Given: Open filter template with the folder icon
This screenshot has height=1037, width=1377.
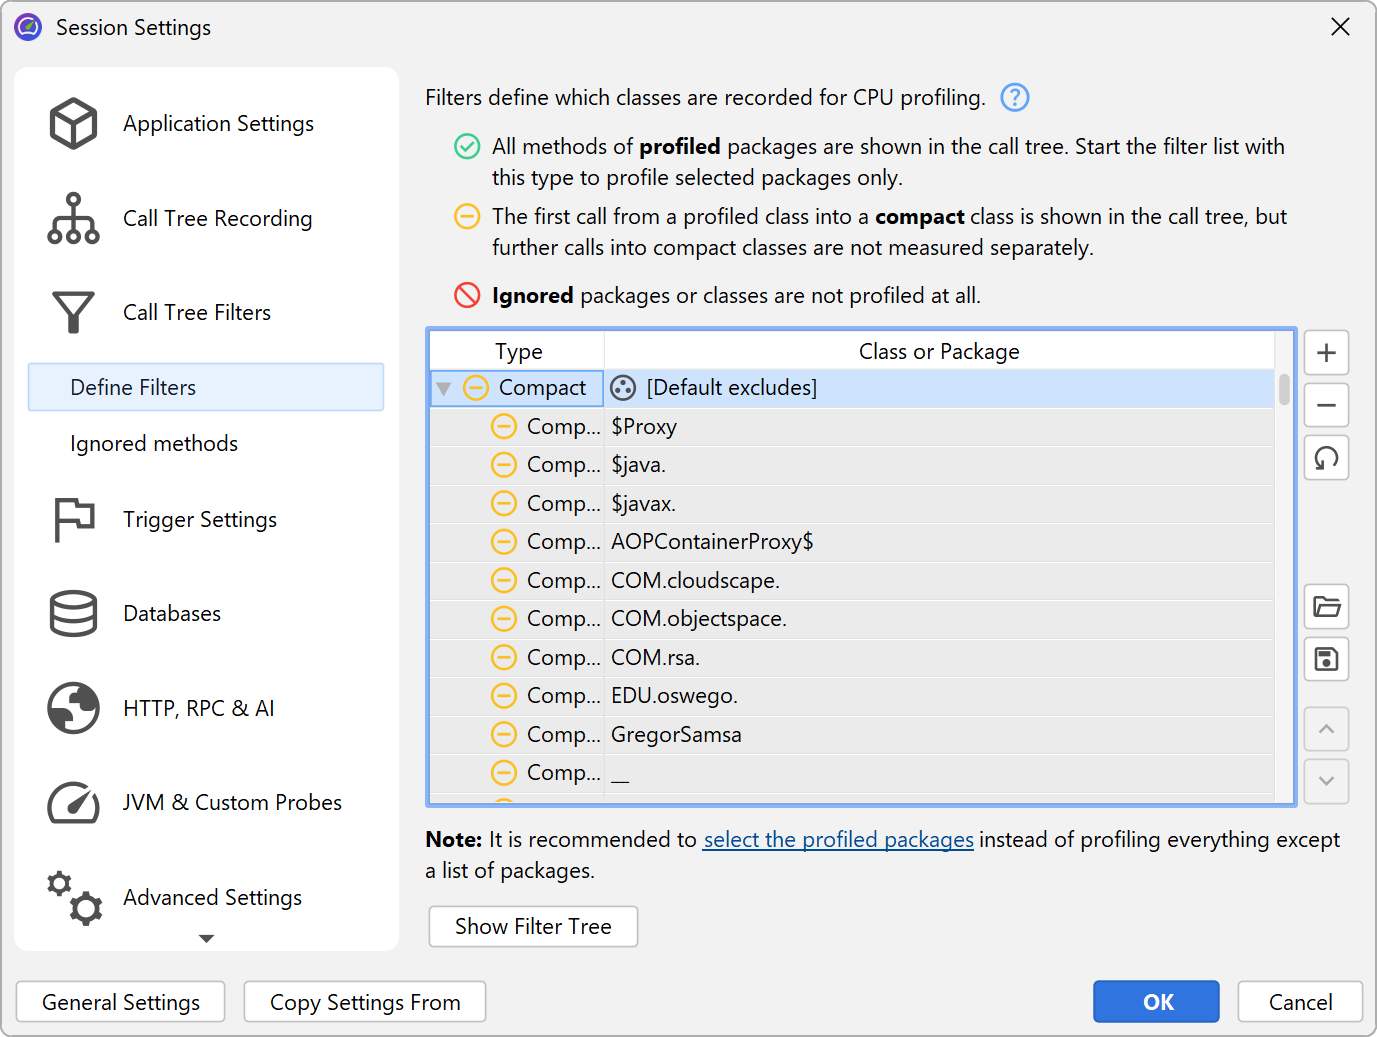Looking at the screenshot, I should click(1326, 607).
